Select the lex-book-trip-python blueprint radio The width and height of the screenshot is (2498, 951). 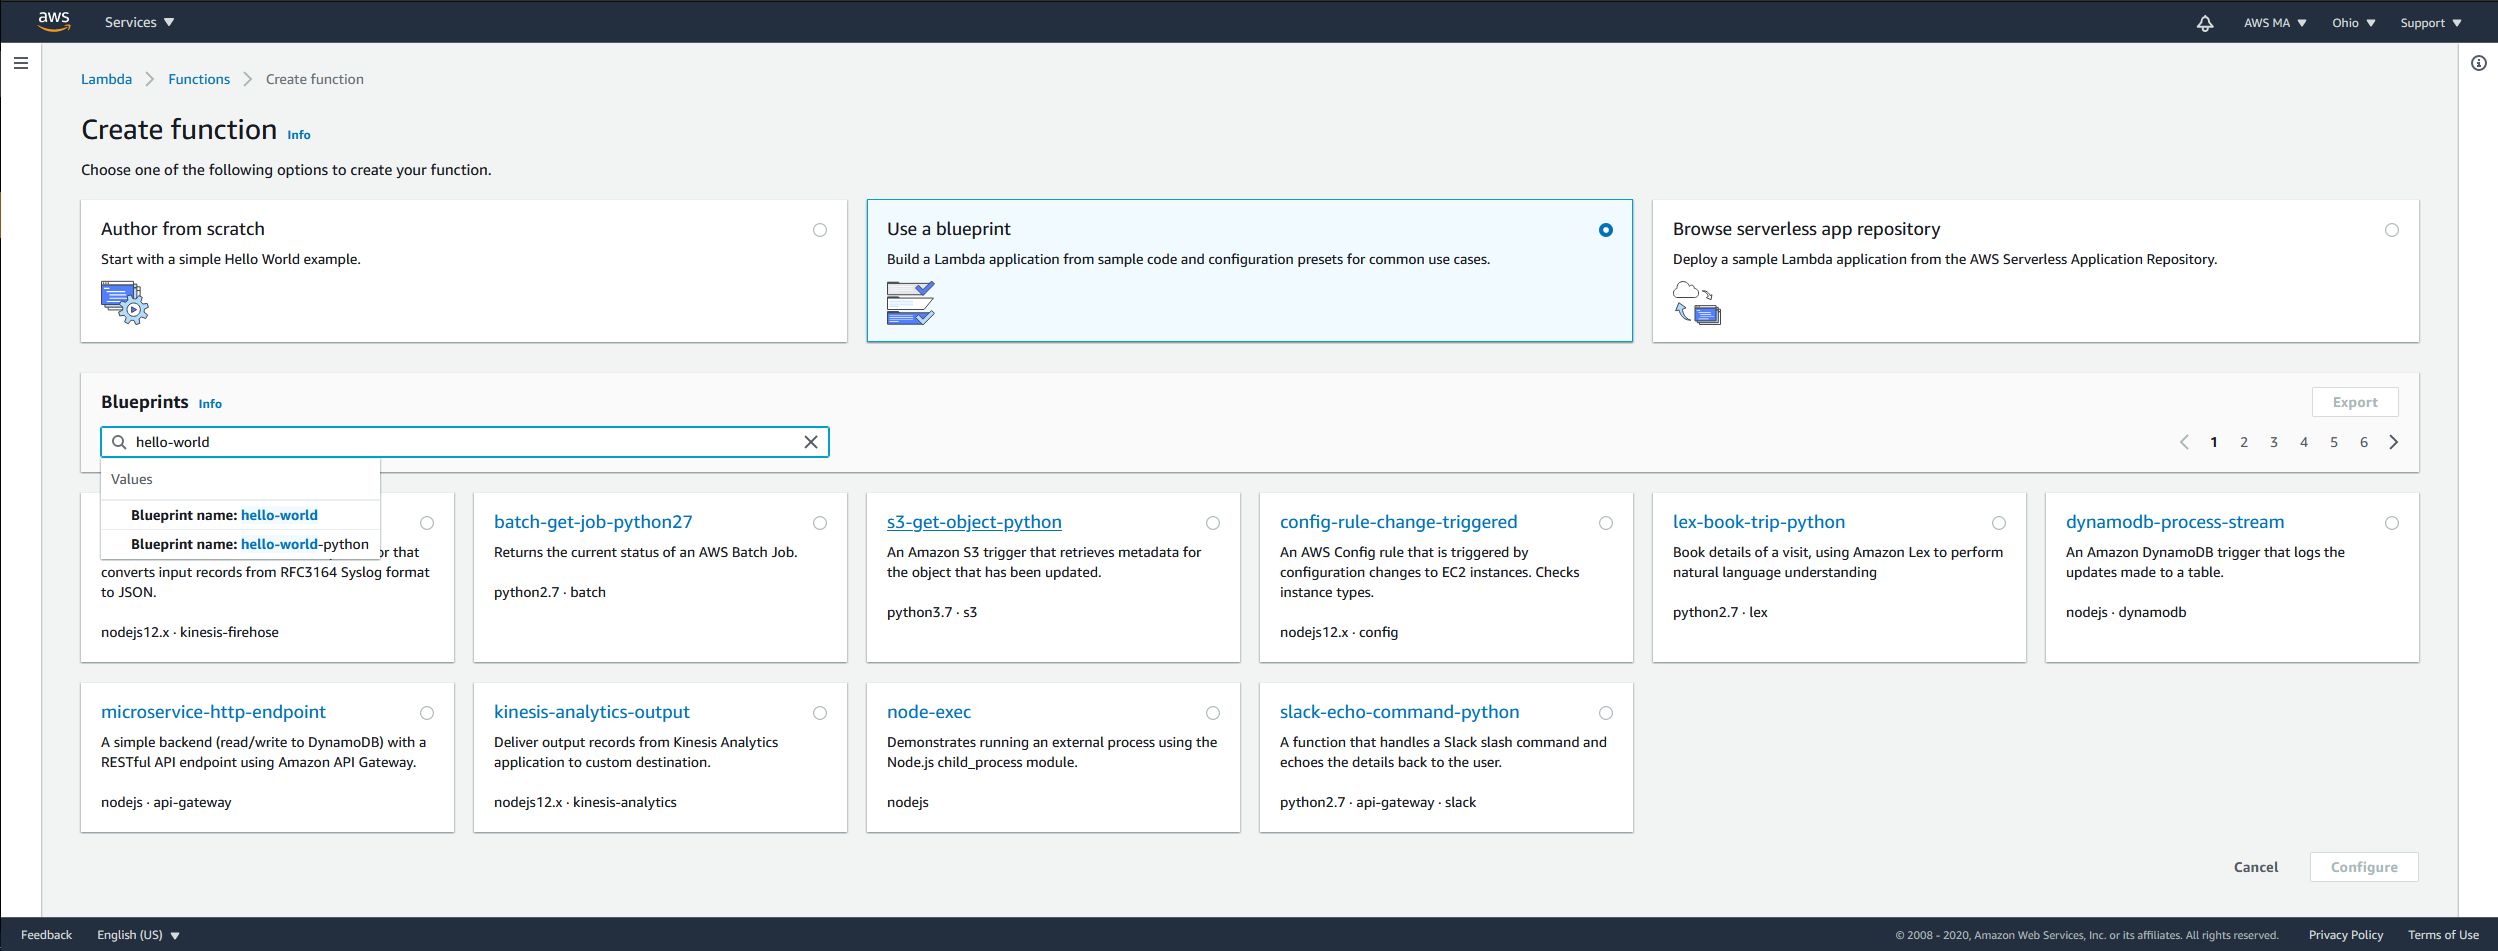coord(1999,523)
